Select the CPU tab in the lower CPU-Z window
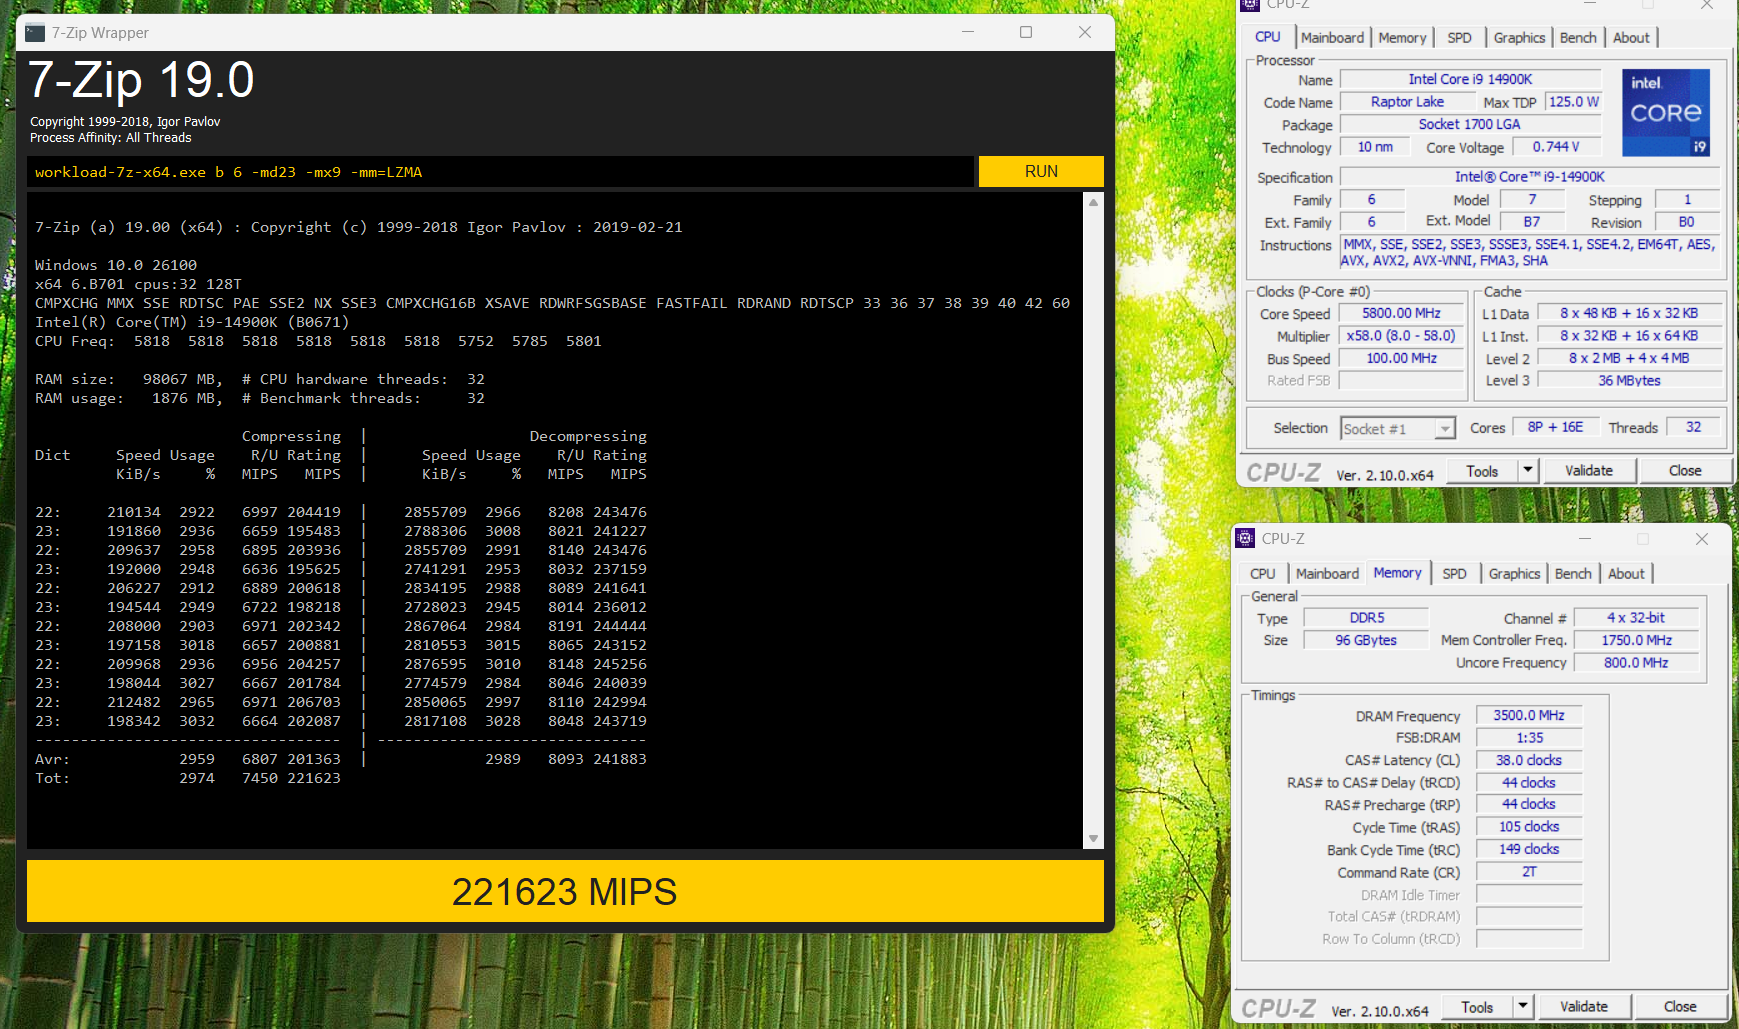1739x1029 pixels. click(1263, 574)
